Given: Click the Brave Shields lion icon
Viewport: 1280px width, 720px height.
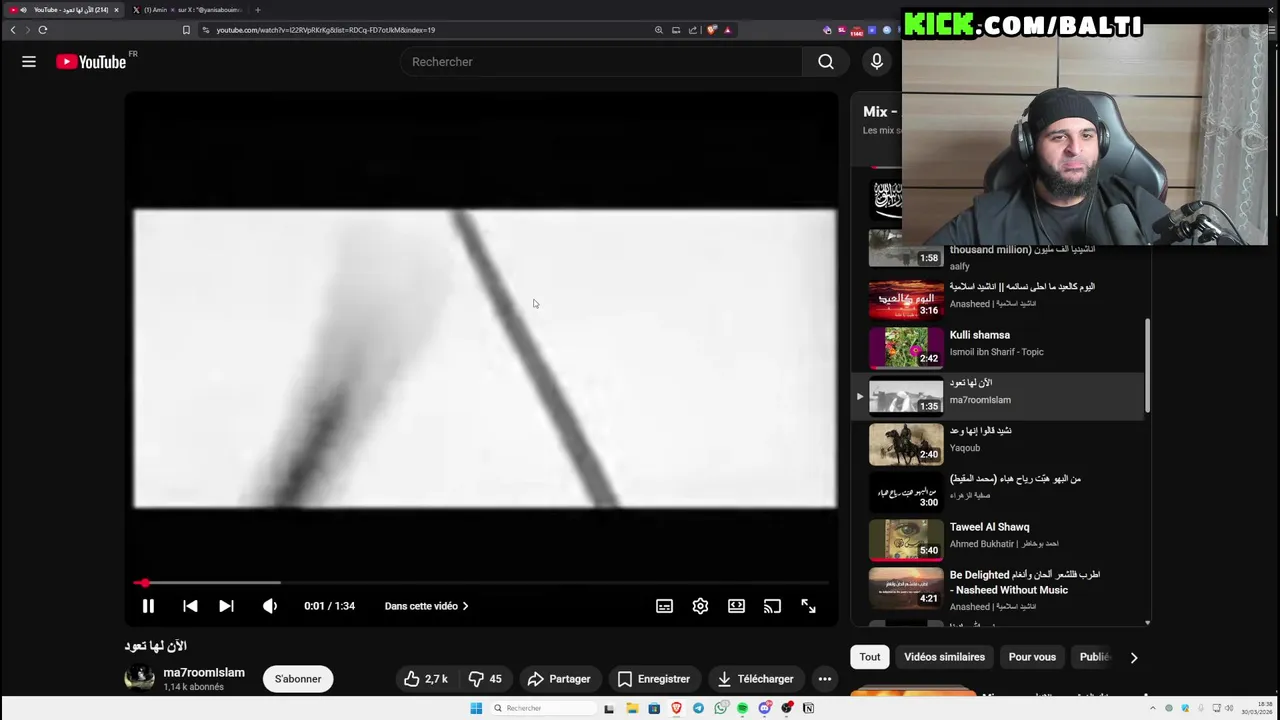Looking at the screenshot, I should (x=712, y=30).
